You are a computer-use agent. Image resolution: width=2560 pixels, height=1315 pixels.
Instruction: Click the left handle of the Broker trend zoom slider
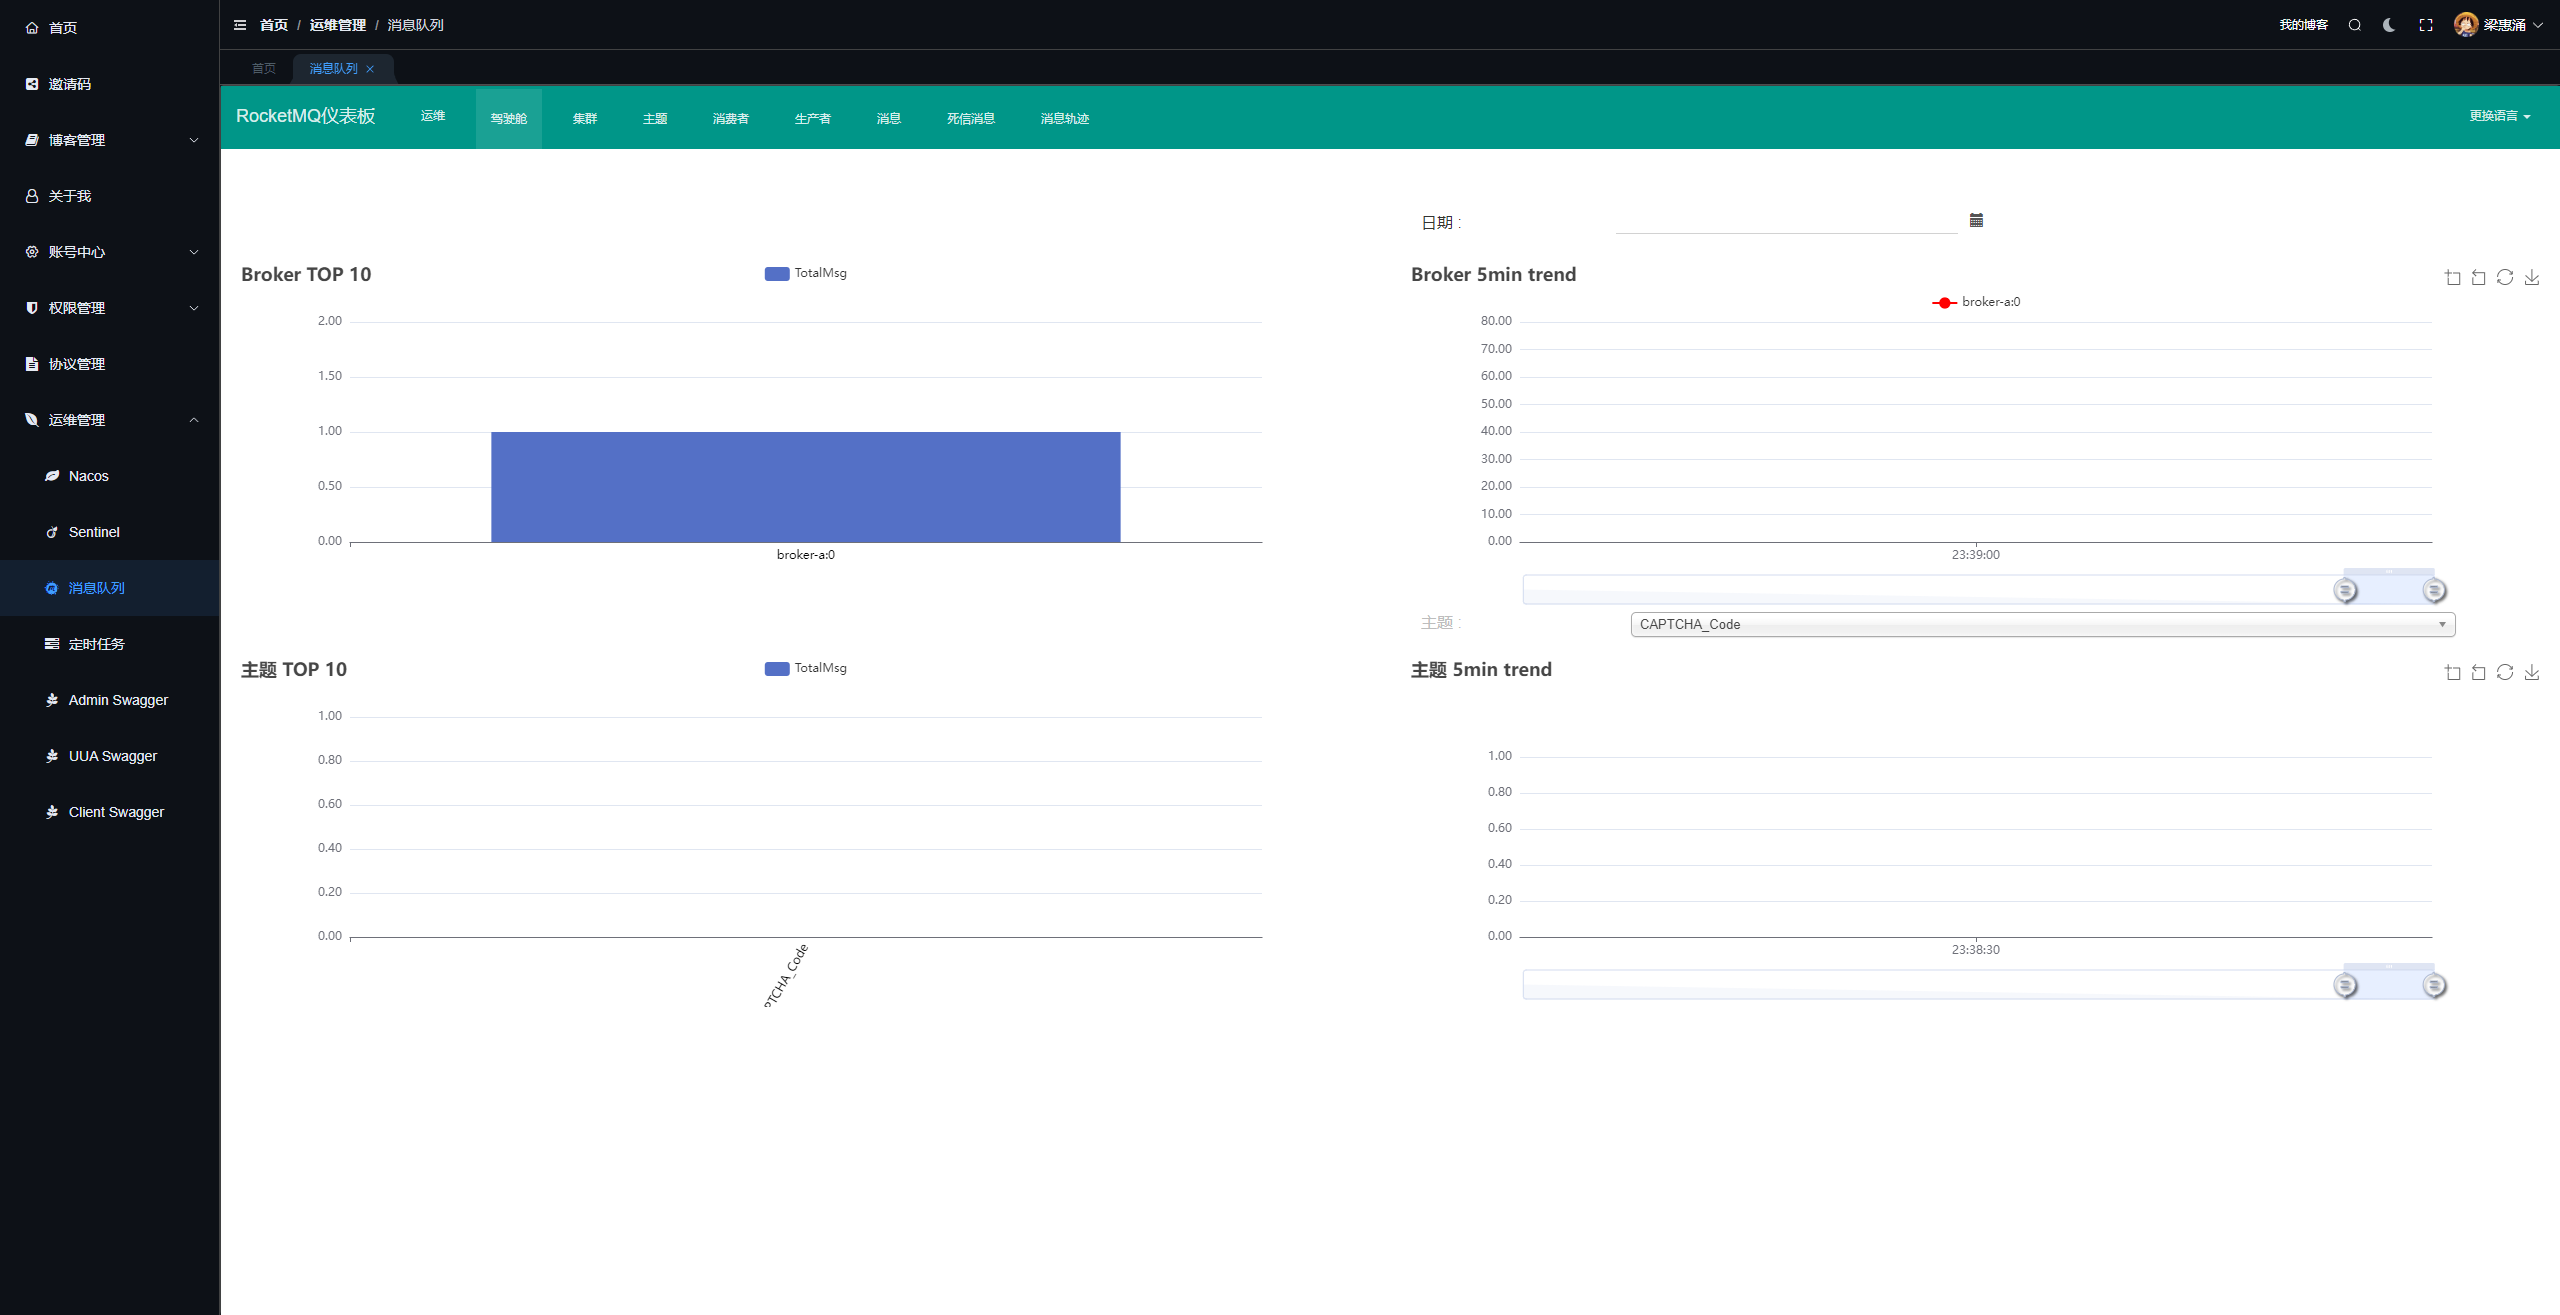pos(2345,590)
